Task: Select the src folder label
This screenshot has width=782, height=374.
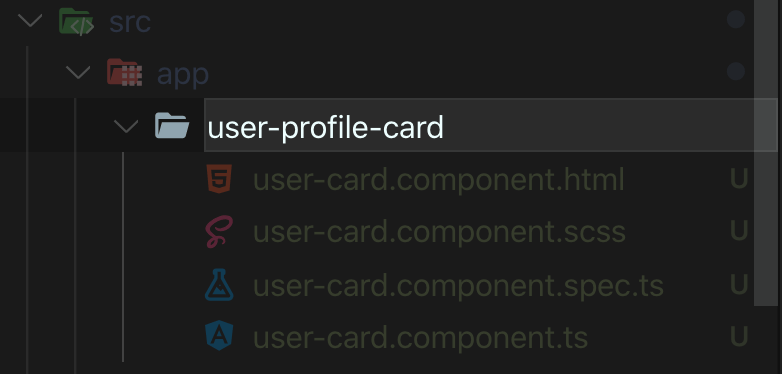Action: [130, 22]
